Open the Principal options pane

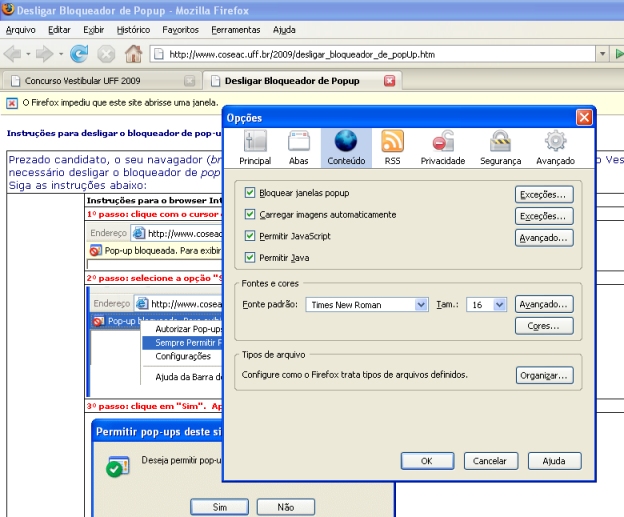click(255, 148)
